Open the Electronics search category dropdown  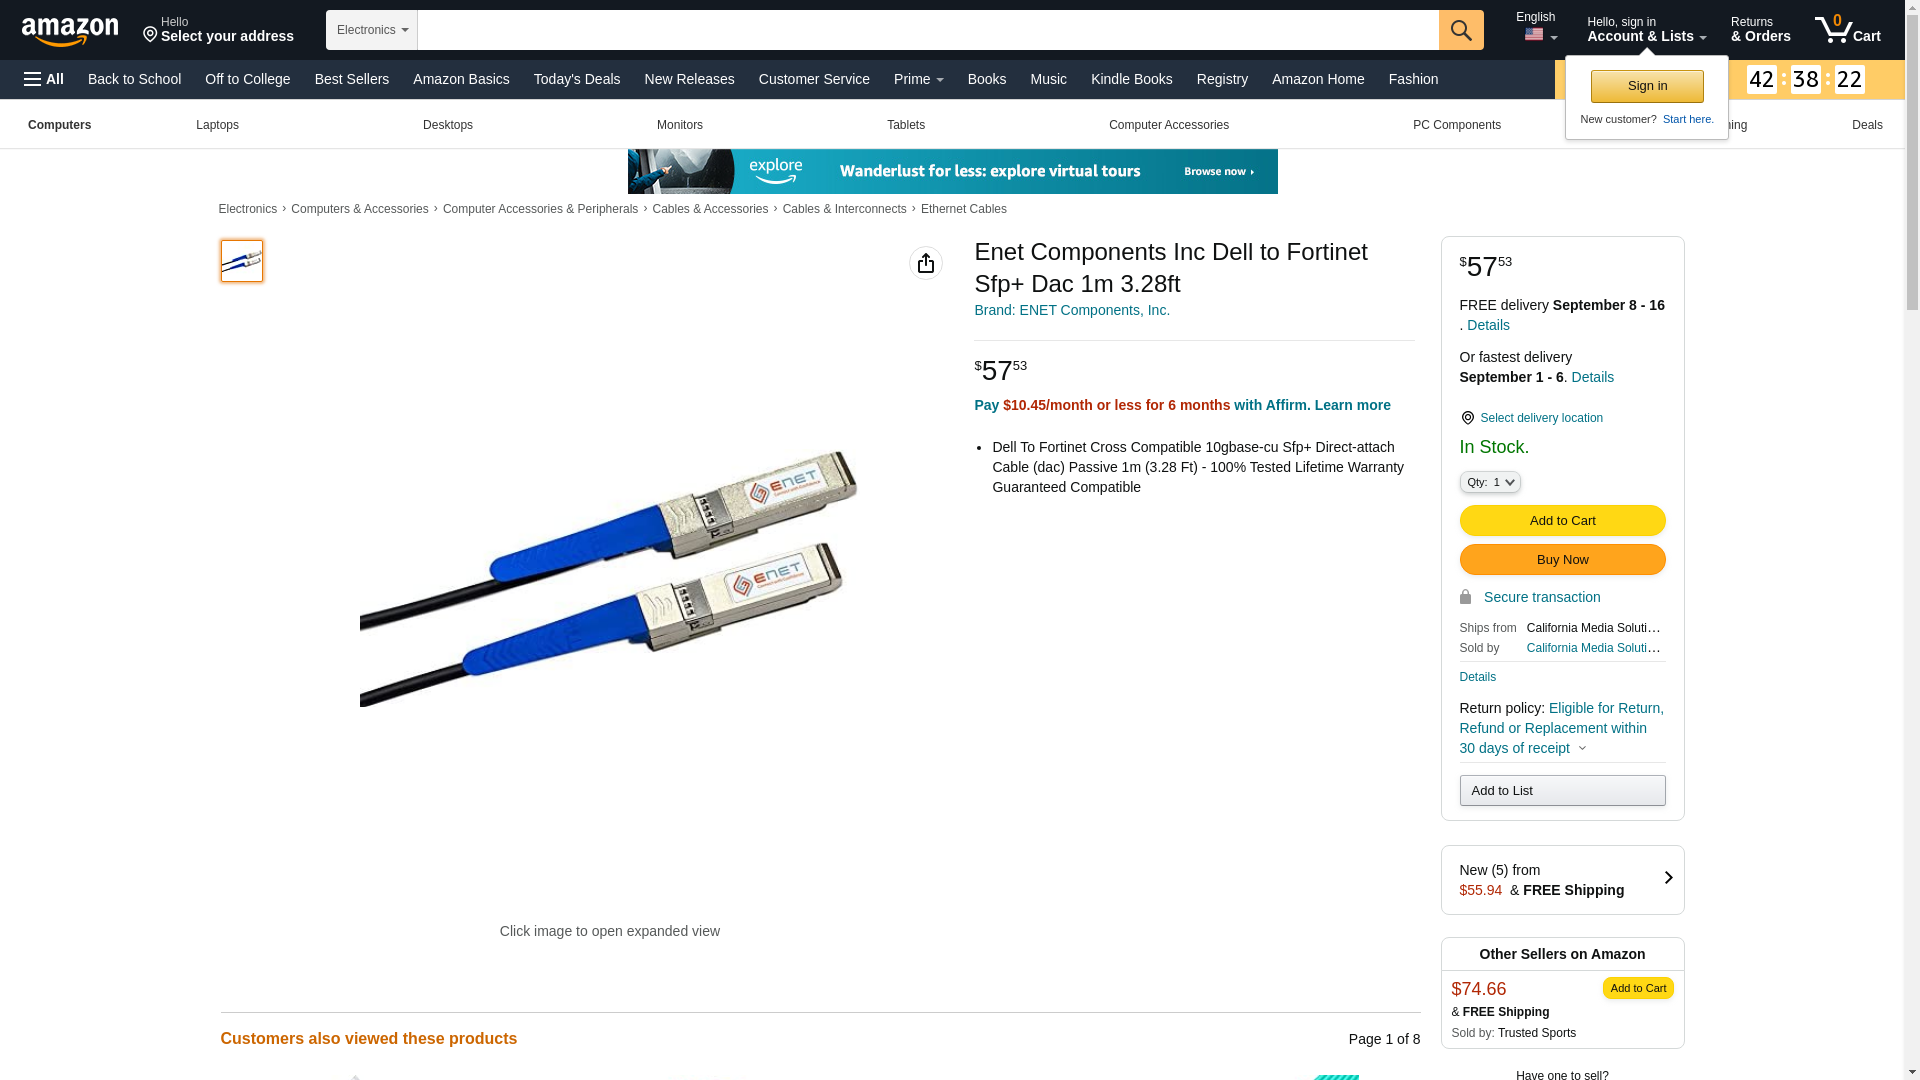click(x=372, y=30)
